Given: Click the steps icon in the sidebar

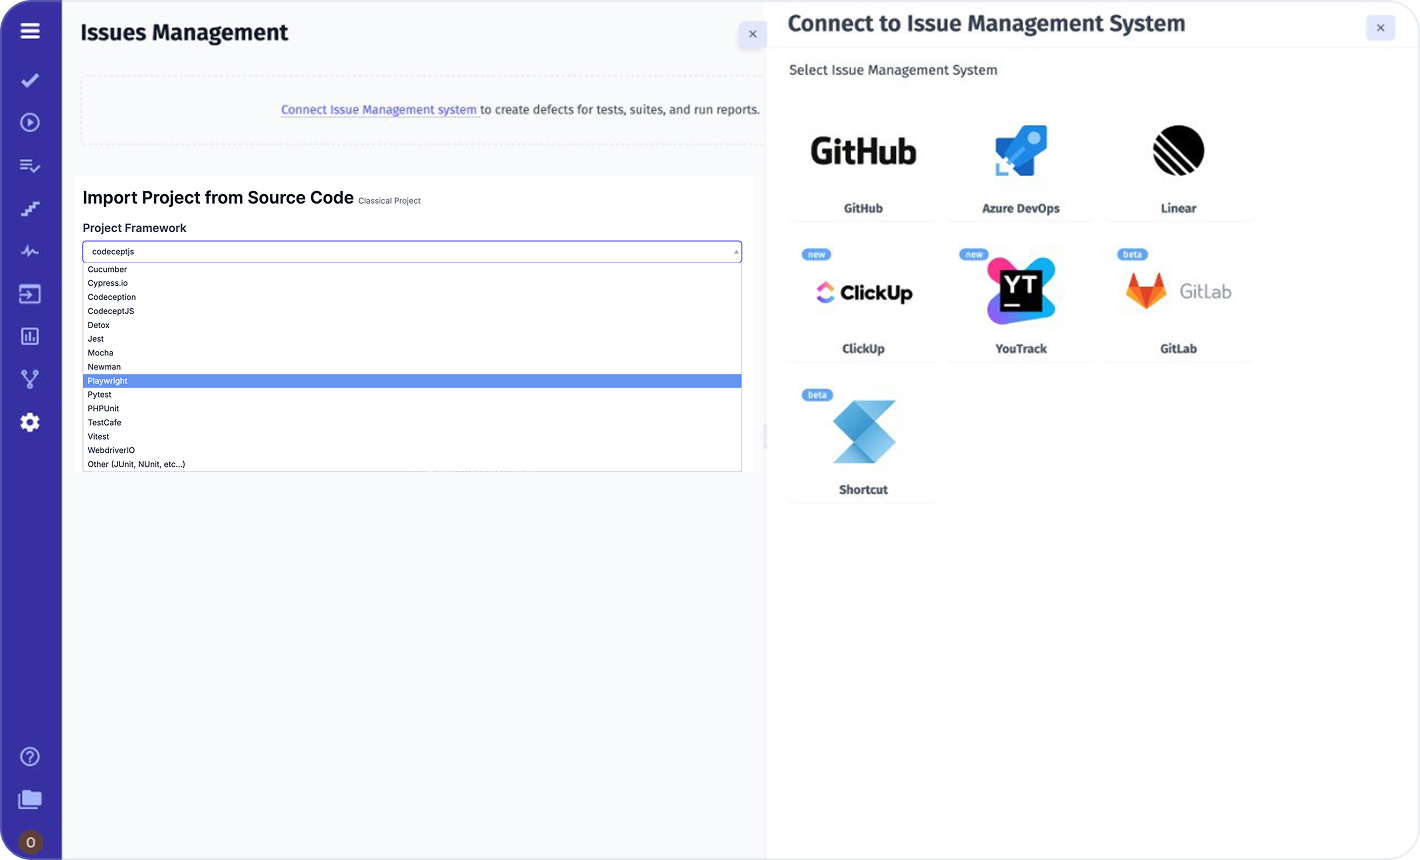Looking at the screenshot, I should tap(30, 208).
